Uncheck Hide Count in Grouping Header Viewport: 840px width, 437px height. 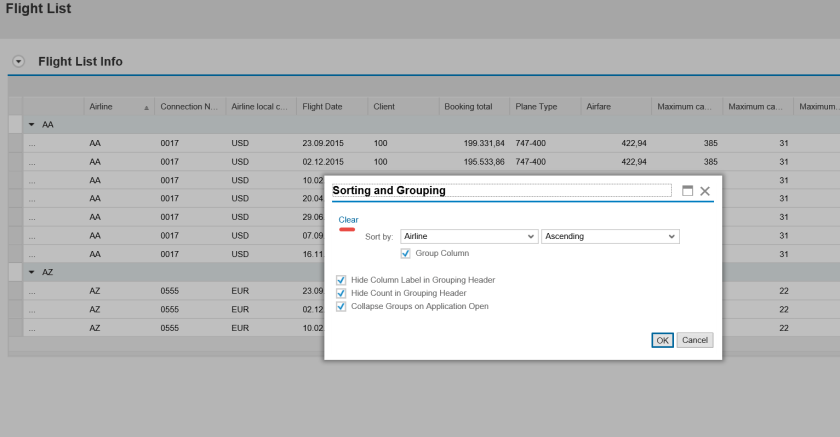pyautogui.click(x=343, y=293)
